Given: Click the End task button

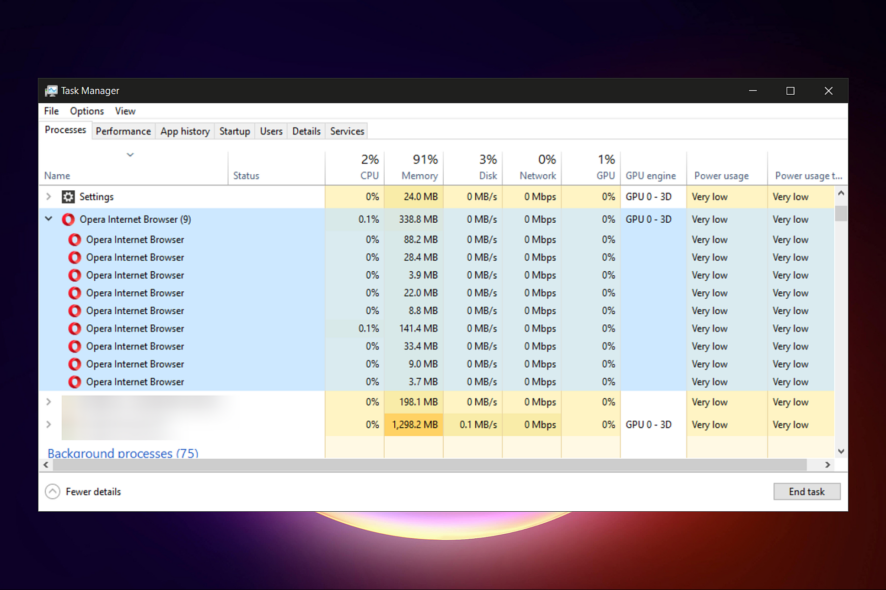Looking at the screenshot, I should pos(807,492).
